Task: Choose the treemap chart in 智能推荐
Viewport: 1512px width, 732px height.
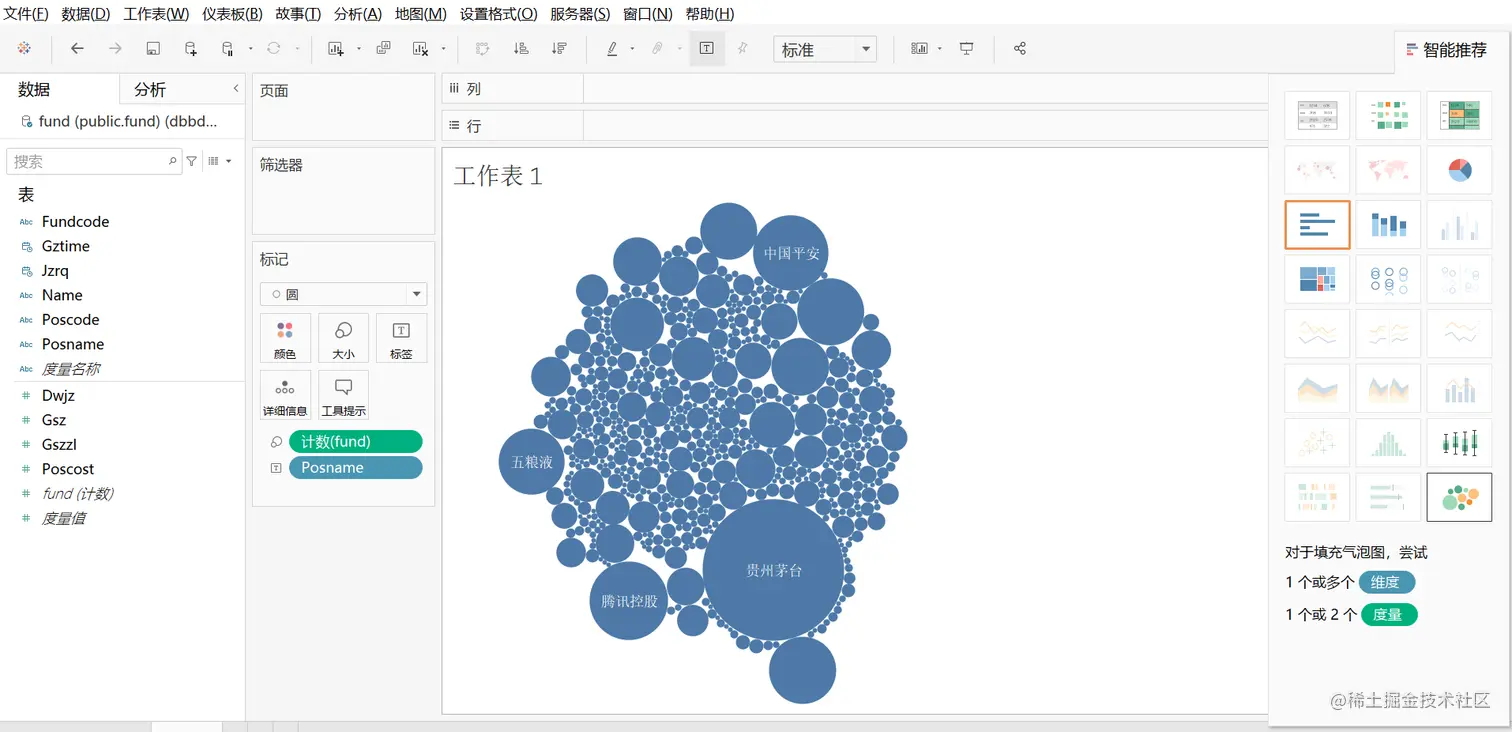Action: pos(1317,279)
